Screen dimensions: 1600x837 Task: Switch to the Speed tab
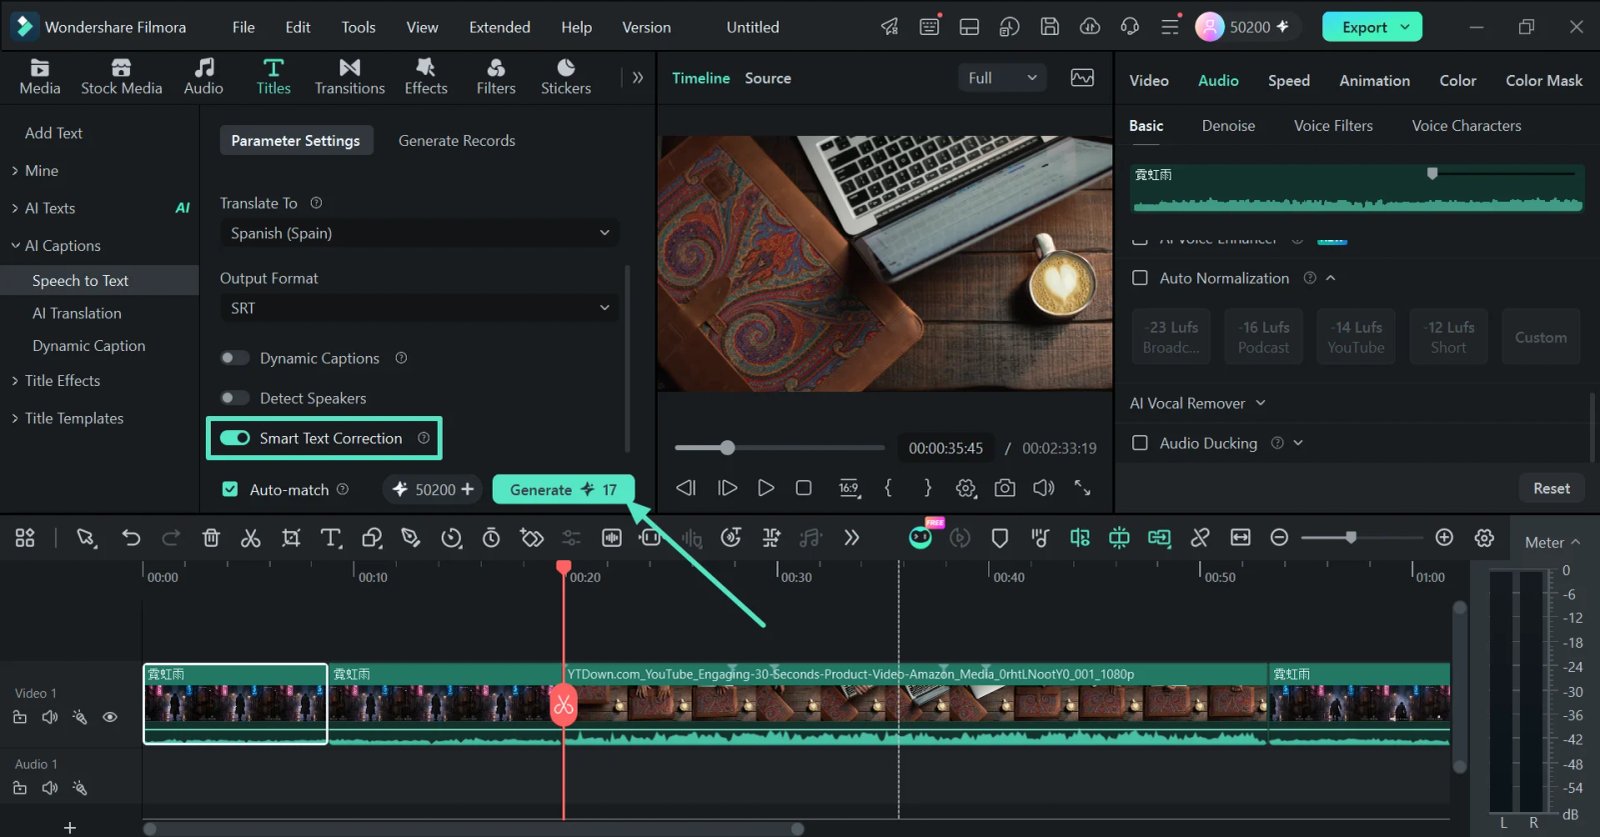tap(1289, 80)
